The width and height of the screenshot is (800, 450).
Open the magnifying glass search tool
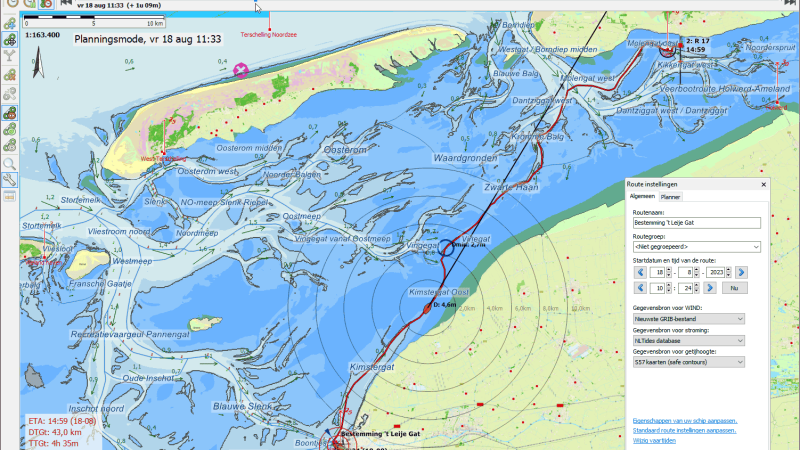tap(10, 164)
